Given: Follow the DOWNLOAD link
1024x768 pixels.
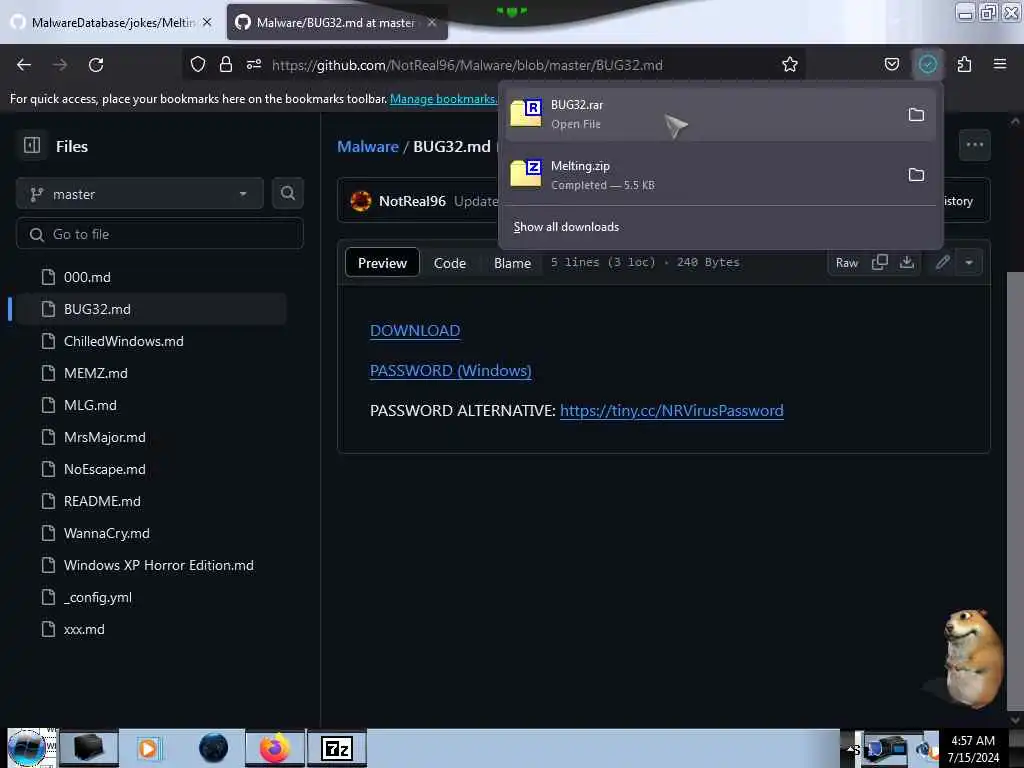Looking at the screenshot, I should click(415, 330).
